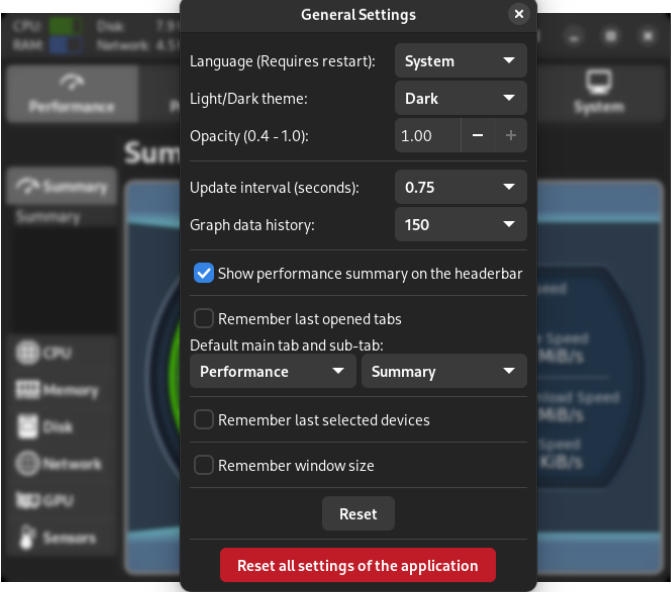The width and height of the screenshot is (671, 592).
Task: Maximize the main window
Action: [x=611, y=37]
